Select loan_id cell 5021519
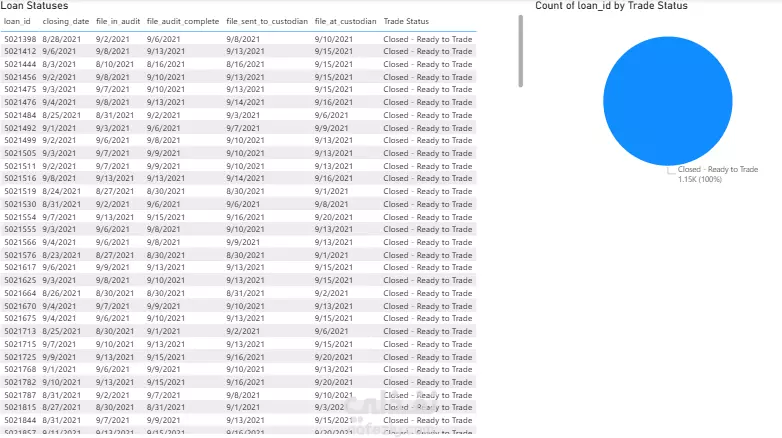 (x=20, y=191)
